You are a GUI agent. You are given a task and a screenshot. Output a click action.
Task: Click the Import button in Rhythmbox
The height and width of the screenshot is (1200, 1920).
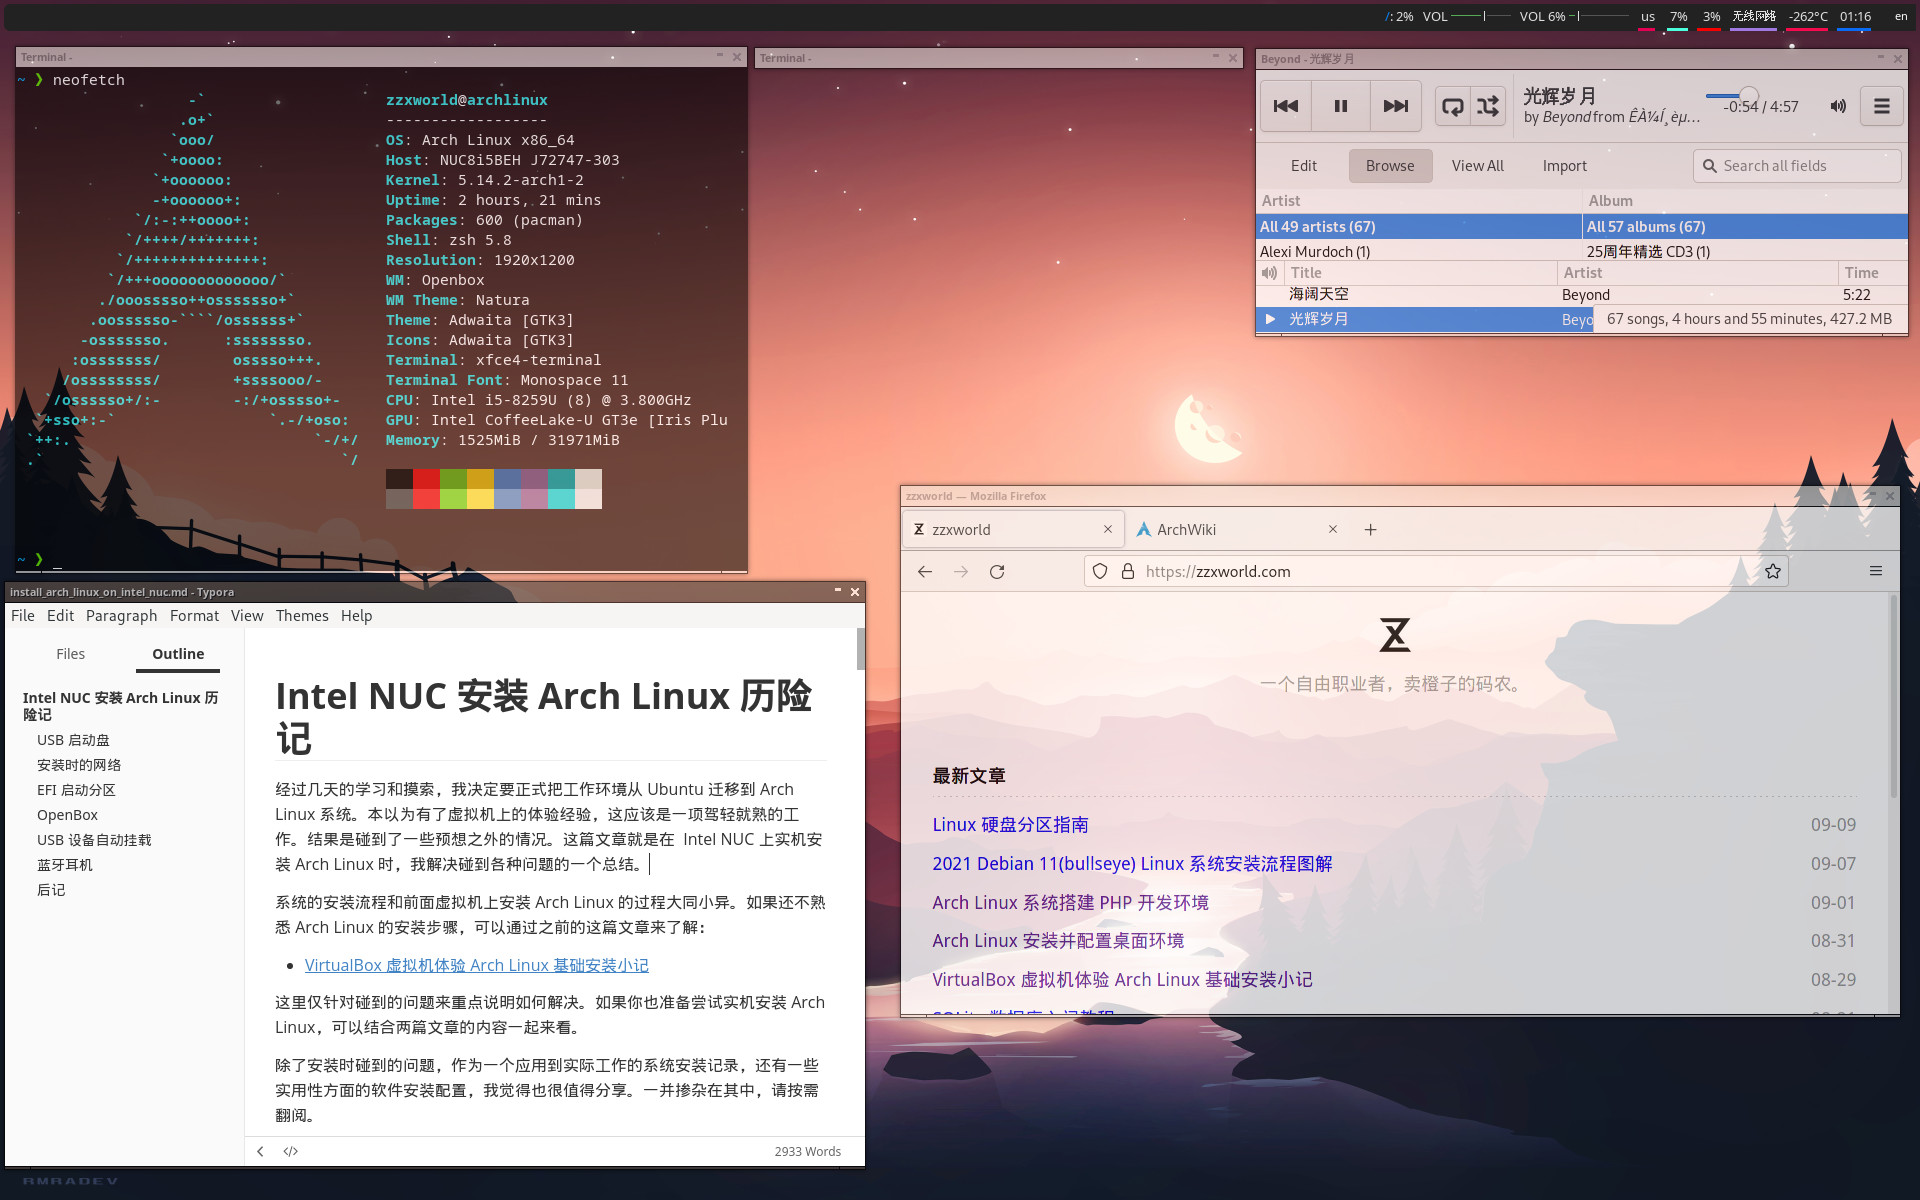coord(1564,165)
